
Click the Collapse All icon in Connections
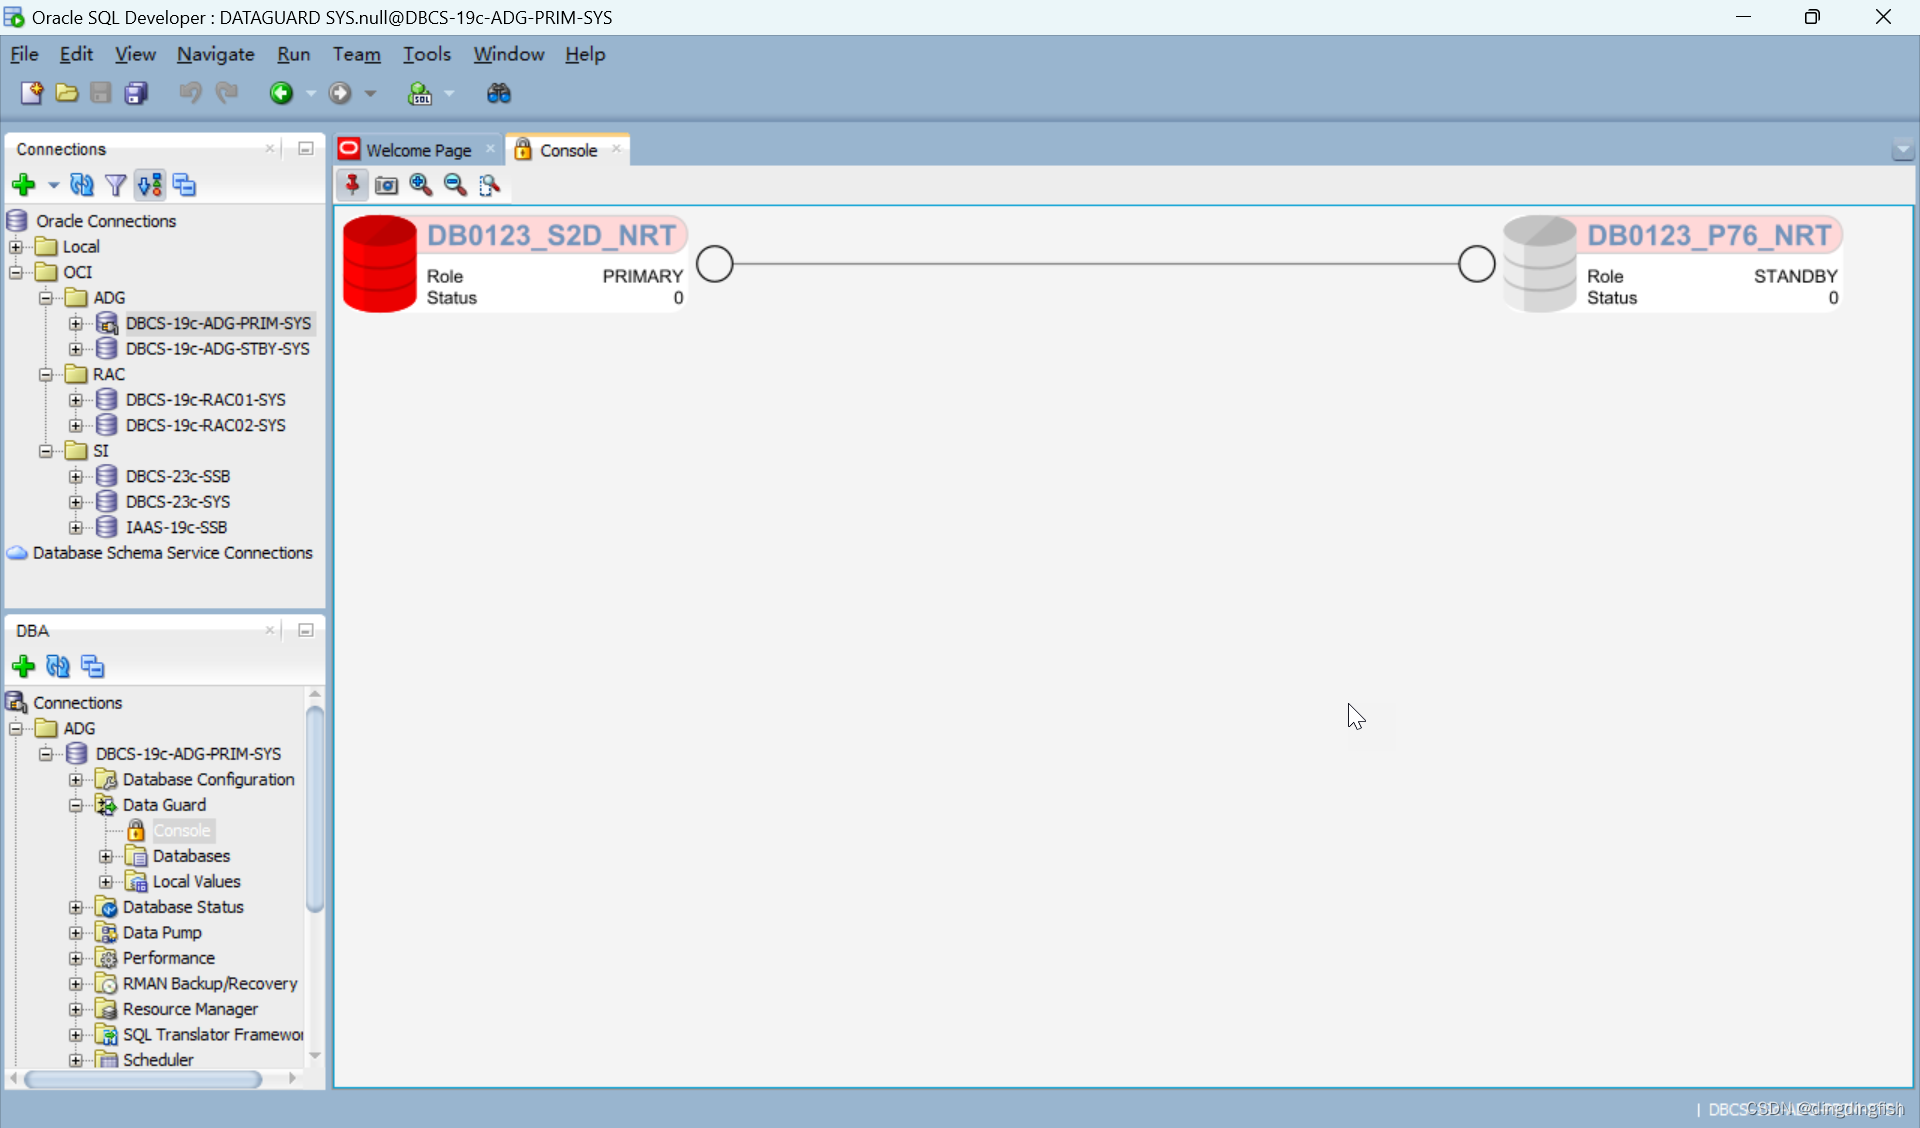[x=184, y=185]
